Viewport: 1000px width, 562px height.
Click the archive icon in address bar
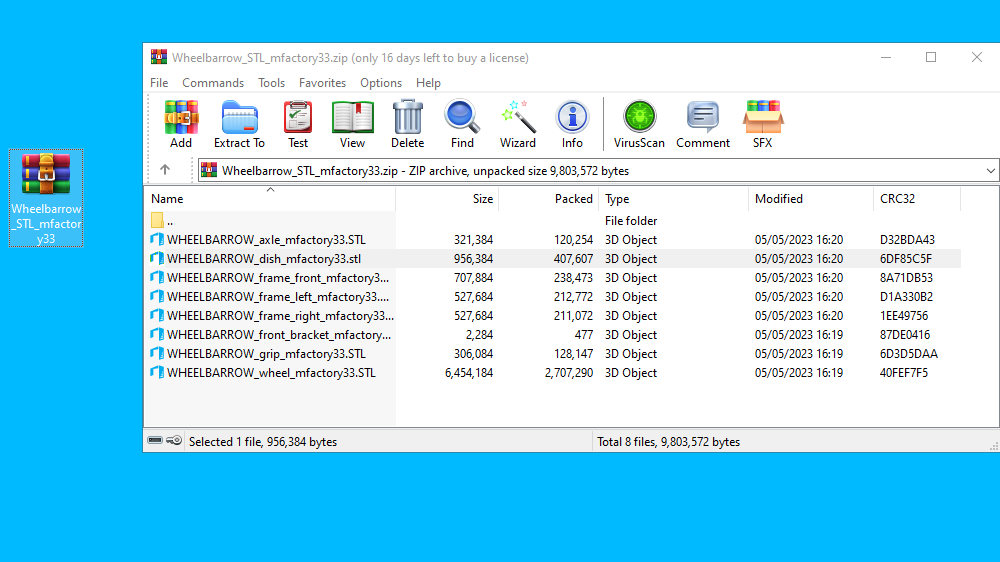(x=209, y=170)
